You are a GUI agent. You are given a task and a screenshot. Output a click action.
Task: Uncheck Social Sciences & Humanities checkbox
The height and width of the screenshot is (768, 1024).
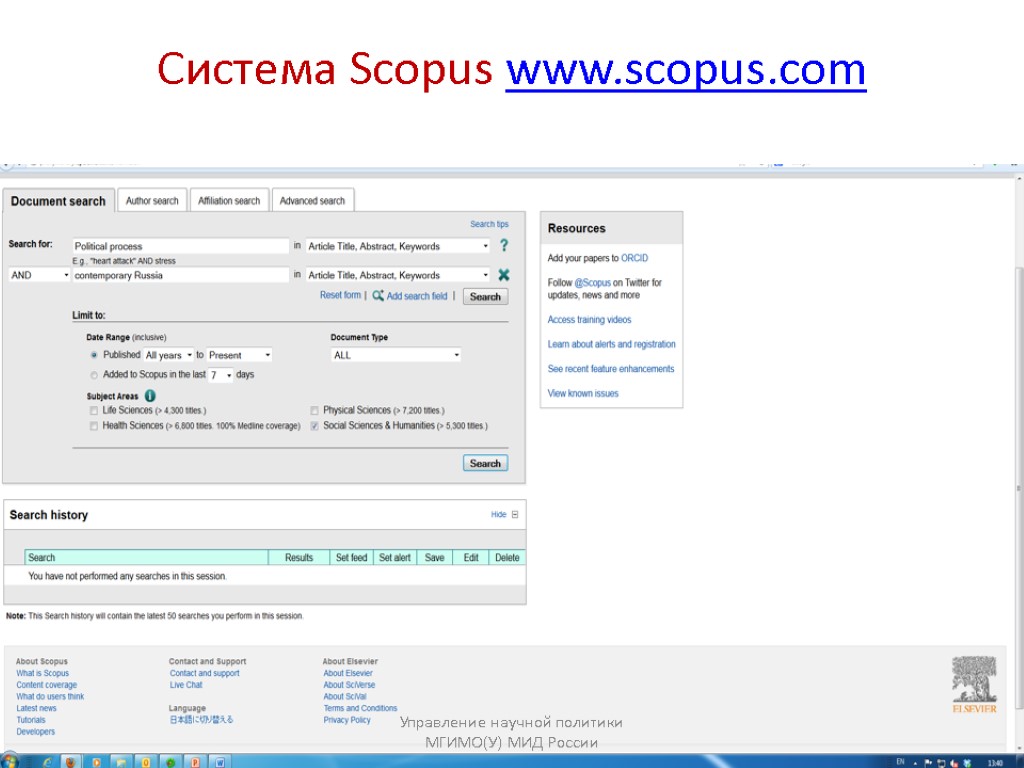point(314,426)
